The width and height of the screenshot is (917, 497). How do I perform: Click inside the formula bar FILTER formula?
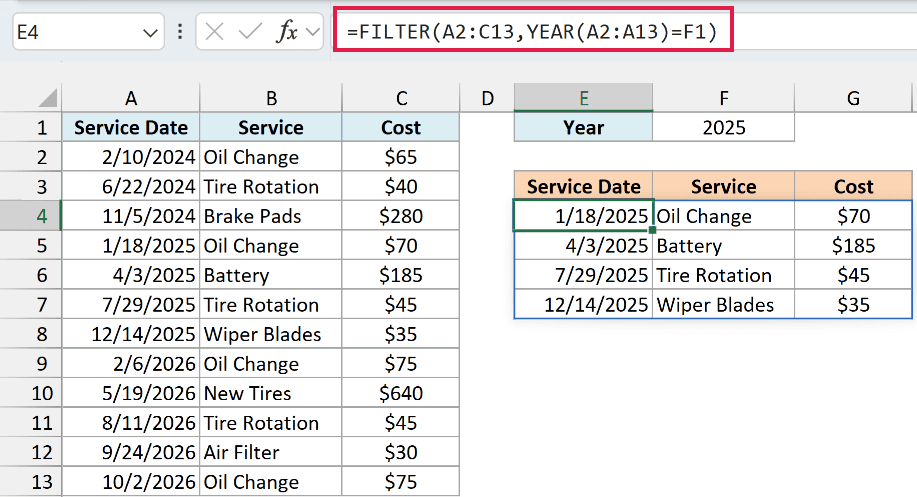pos(532,31)
